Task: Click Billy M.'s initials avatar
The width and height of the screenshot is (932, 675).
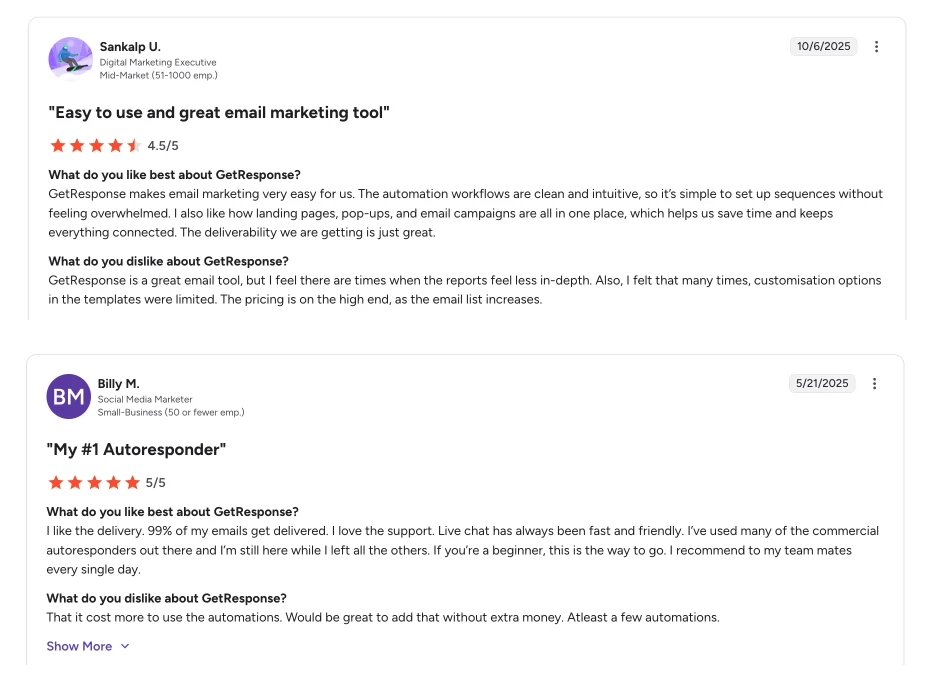Action: (68, 396)
